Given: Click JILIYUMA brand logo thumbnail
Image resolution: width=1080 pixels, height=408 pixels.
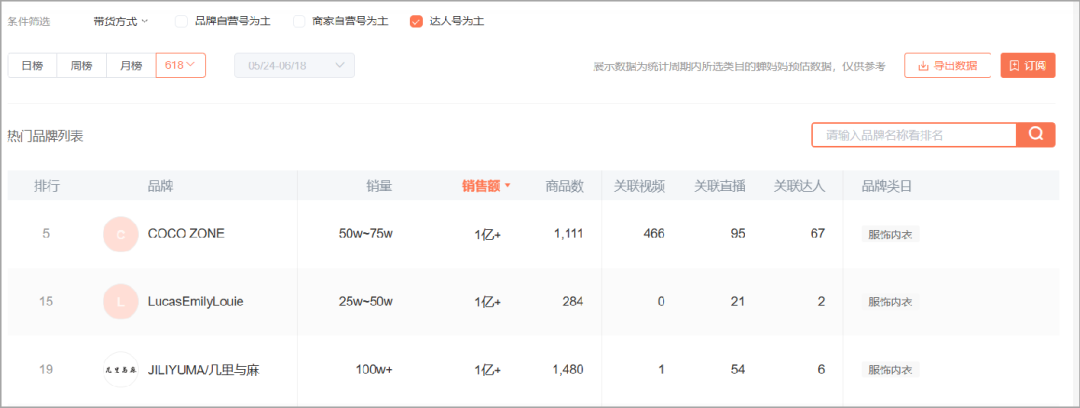Looking at the screenshot, I should click(121, 370).
